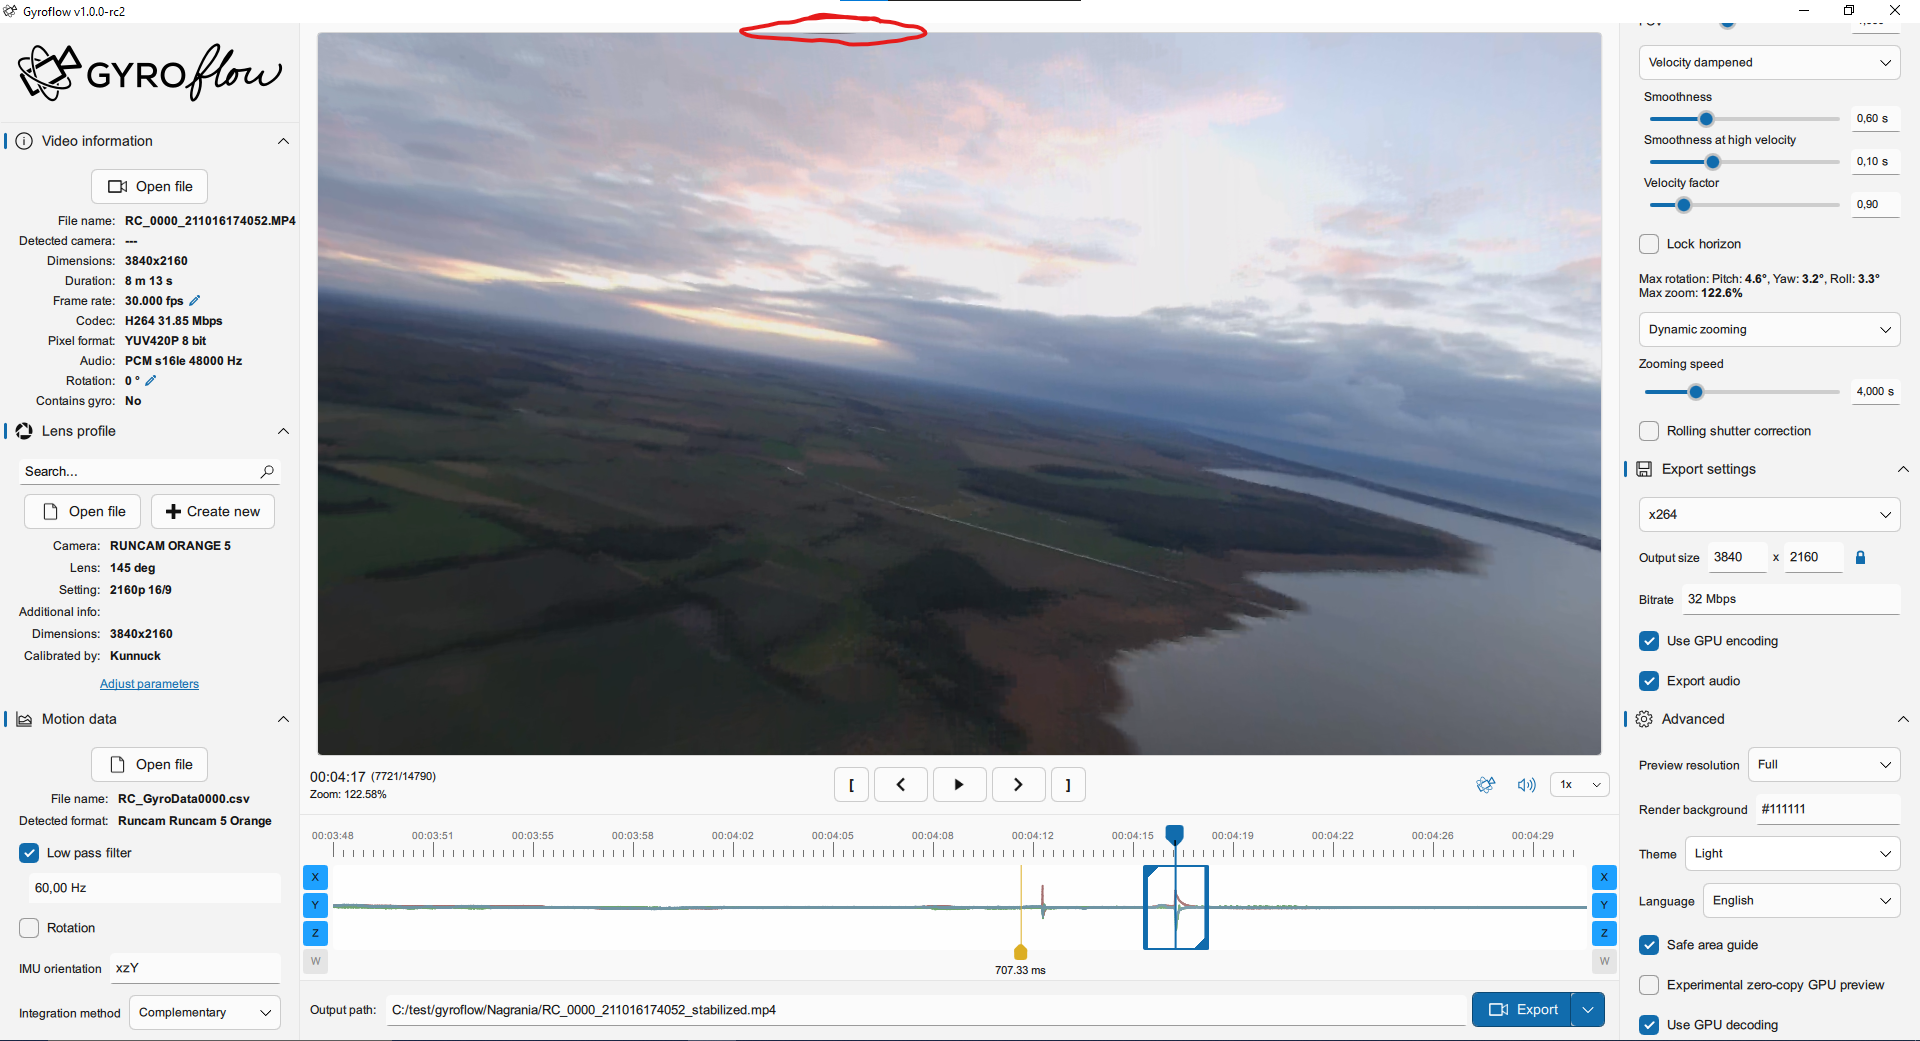
Task: Click the stabilization overlay icon near playback
Action: point(1486,785)
